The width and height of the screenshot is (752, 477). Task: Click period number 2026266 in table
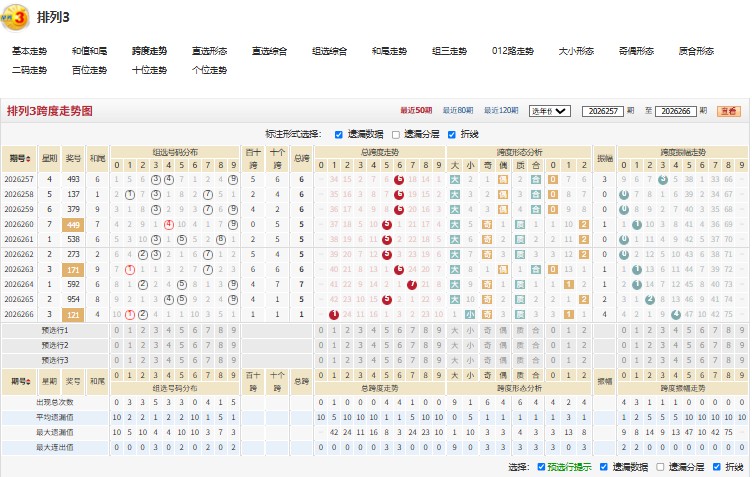click(19, 314)
